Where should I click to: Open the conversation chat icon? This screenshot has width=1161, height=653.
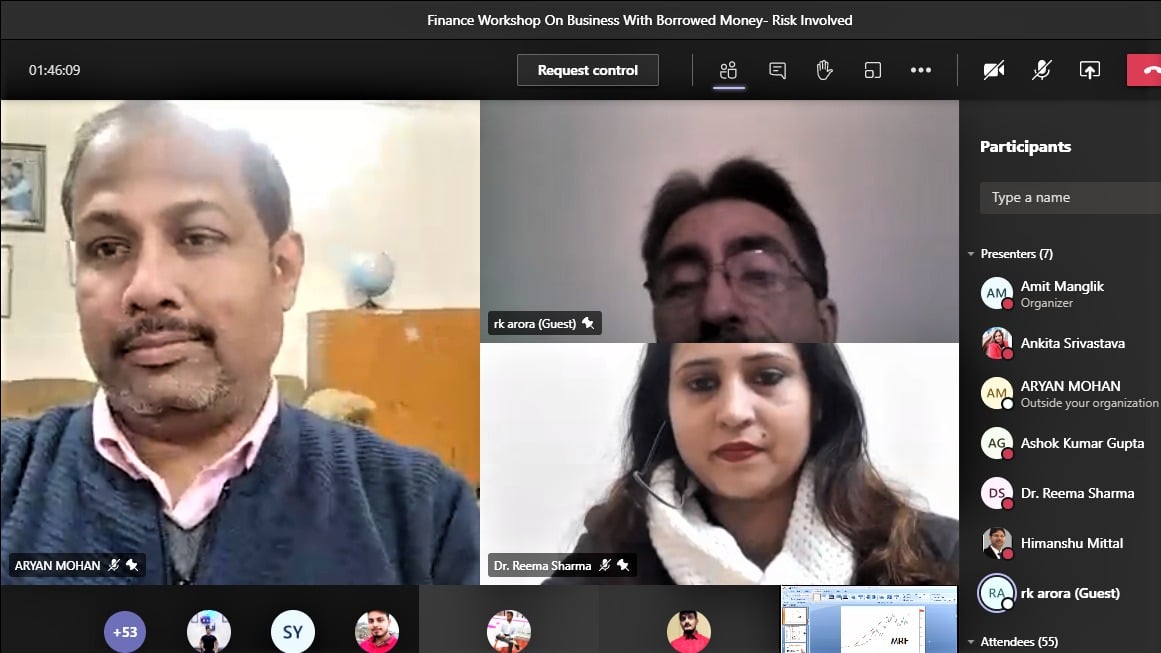click(777, 70)
